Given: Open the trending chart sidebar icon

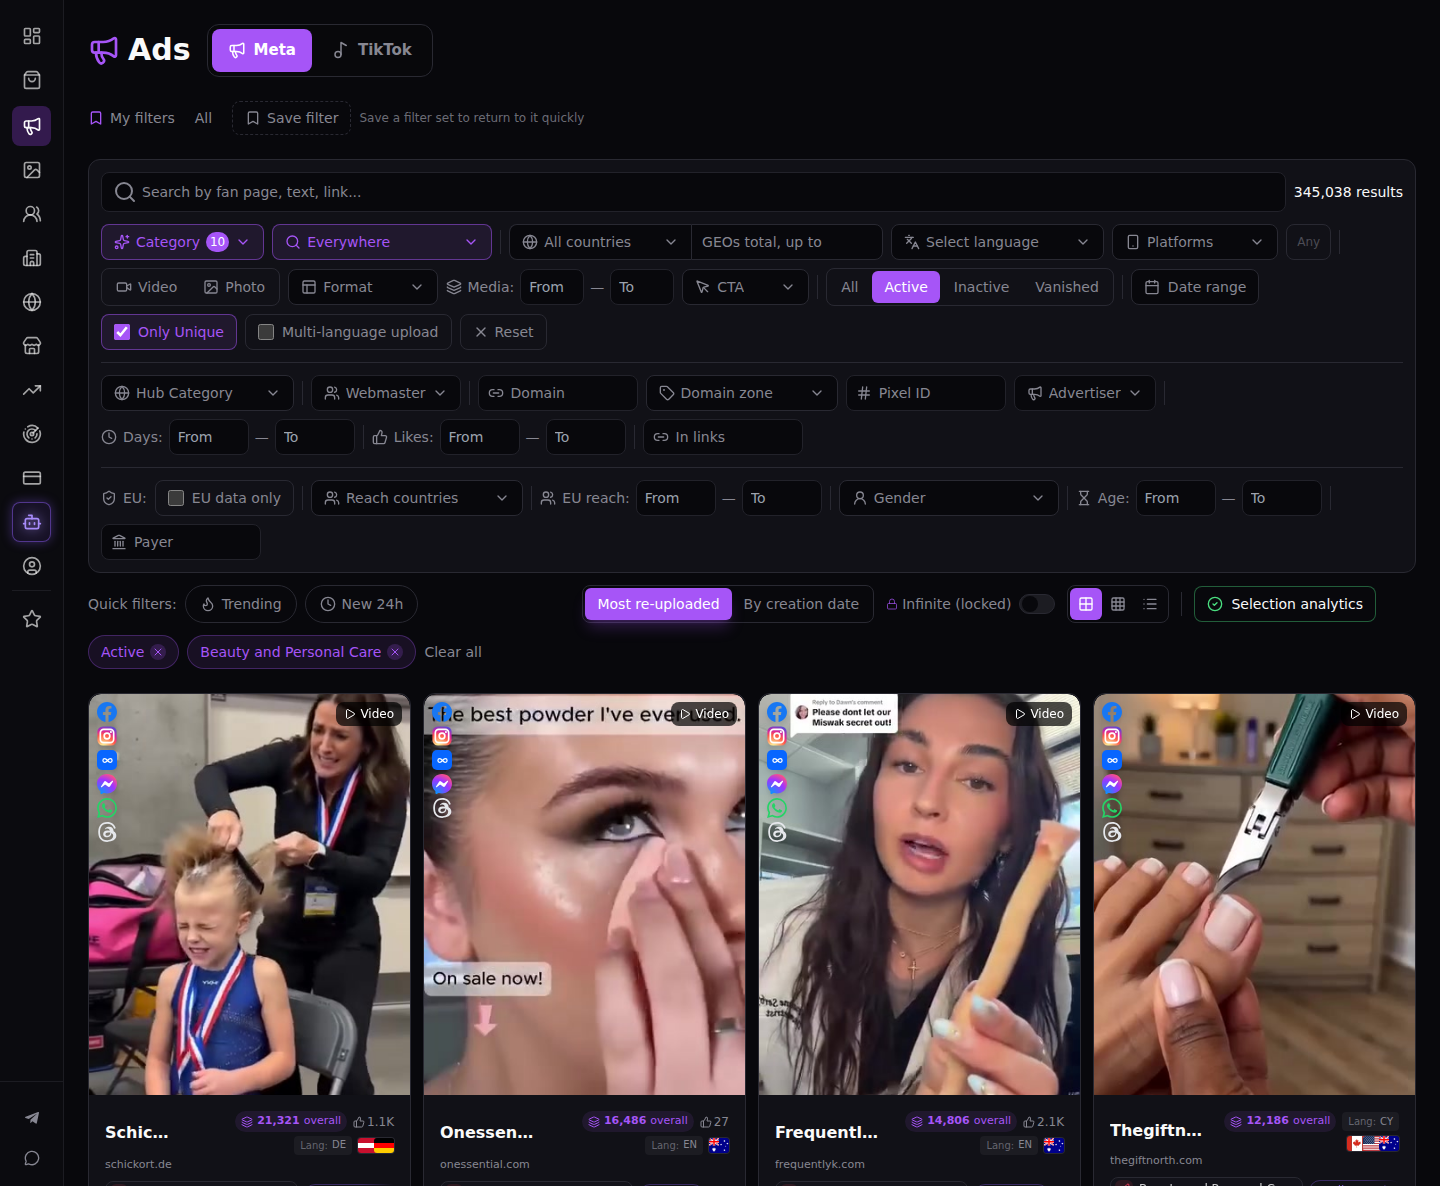Looking at the screenshot, I should point(32,390).
